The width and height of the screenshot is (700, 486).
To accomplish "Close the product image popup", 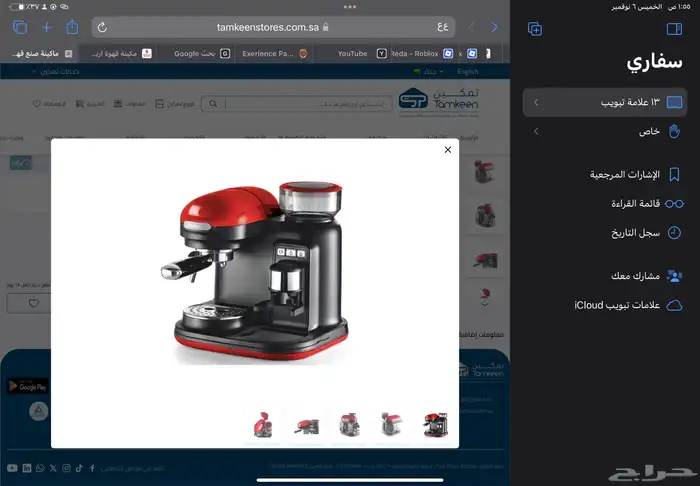I will 448,150.
